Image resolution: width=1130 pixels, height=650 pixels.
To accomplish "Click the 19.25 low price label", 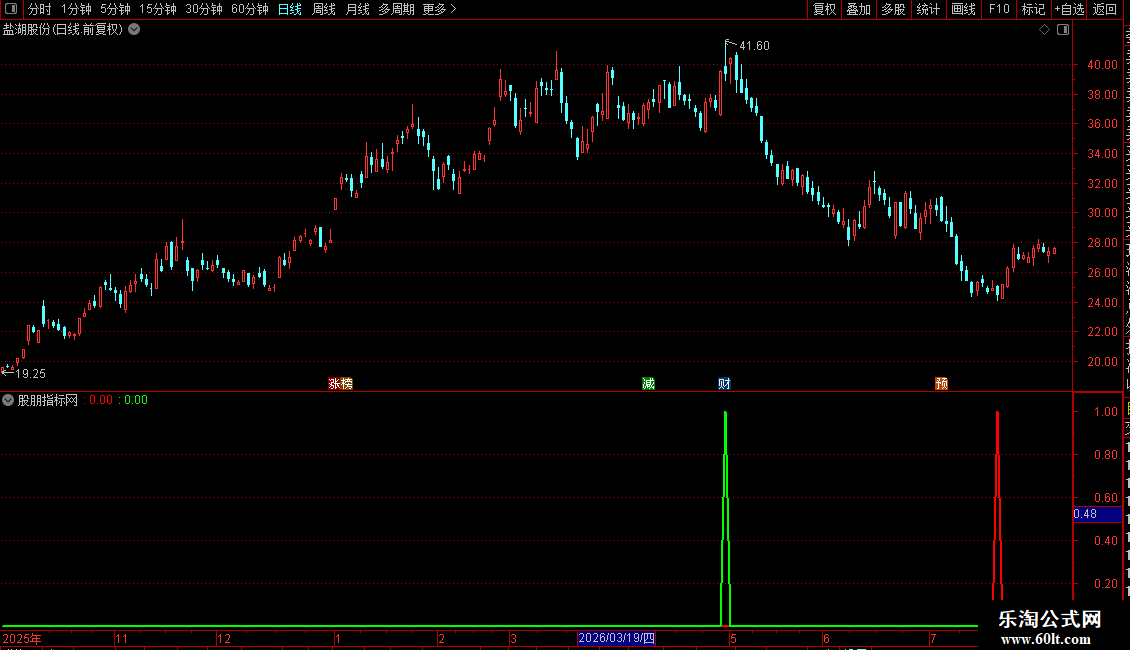I will [30, 374].
